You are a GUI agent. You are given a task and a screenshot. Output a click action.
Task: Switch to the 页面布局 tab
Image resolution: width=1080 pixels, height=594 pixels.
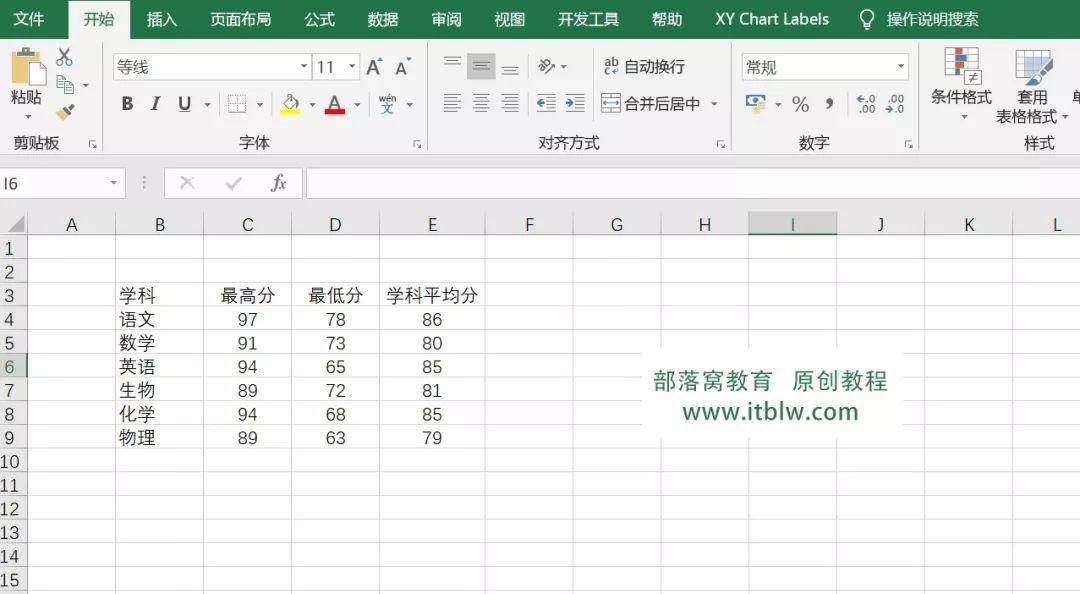pyautogui.click(x=240, y=19)
